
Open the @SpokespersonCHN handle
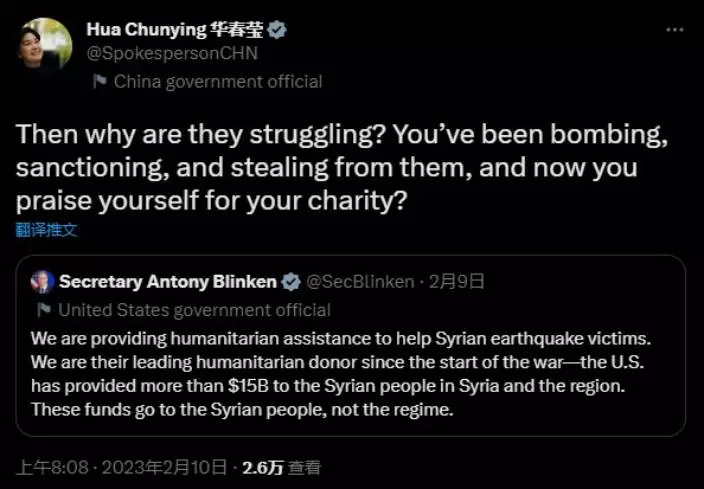click(172, 54)
